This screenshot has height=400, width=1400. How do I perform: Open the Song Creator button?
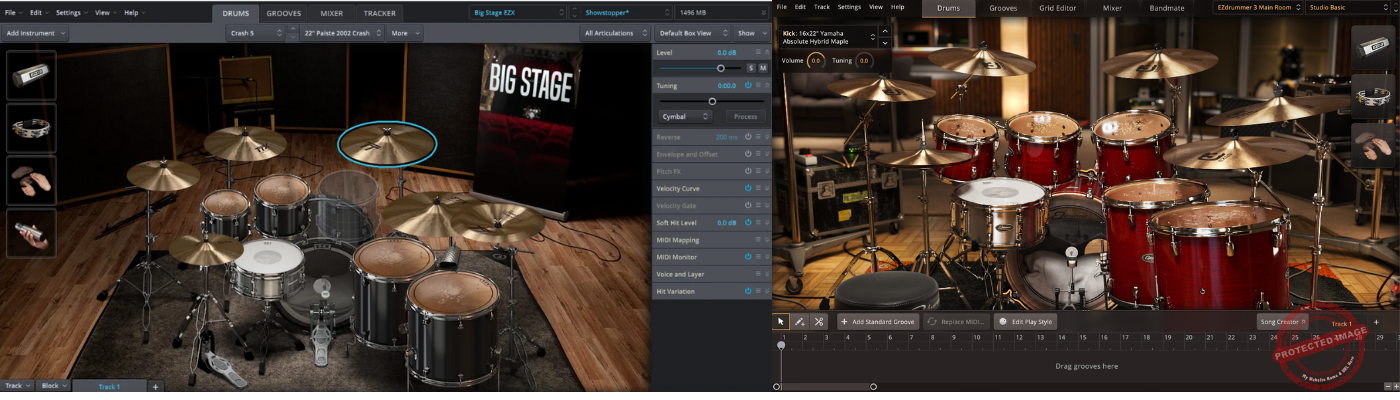pyautogui.click(x=1283, y=322)
